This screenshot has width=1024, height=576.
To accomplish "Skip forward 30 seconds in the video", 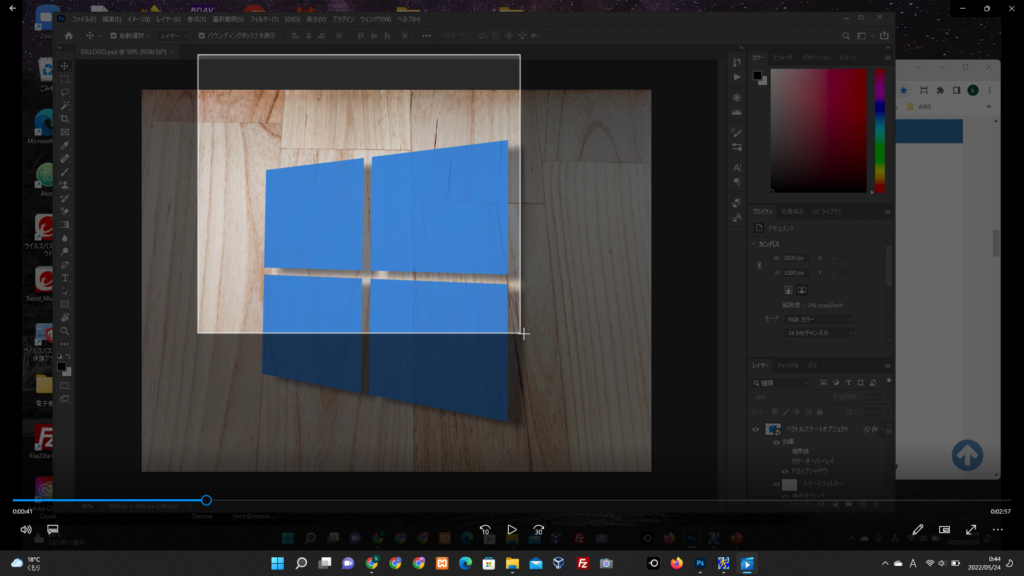I will pyautogui.click(x=539, y=530).
